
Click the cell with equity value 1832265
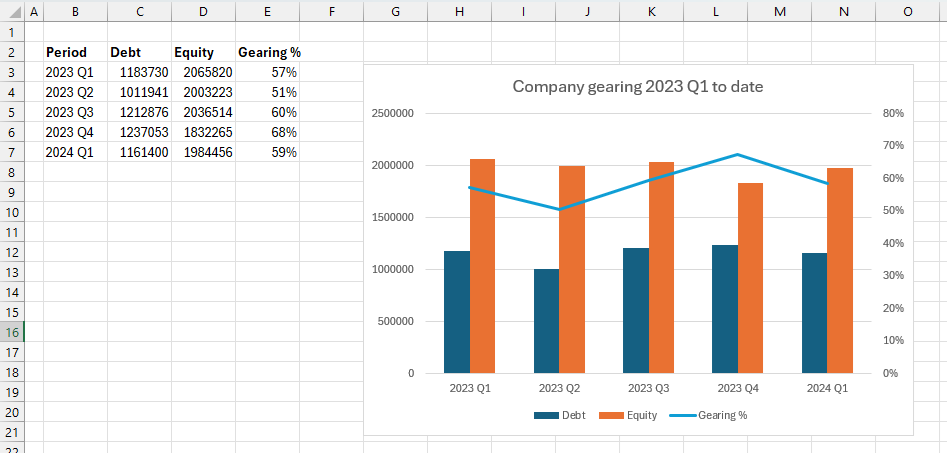pyautogui.click(x=203, y=132)
